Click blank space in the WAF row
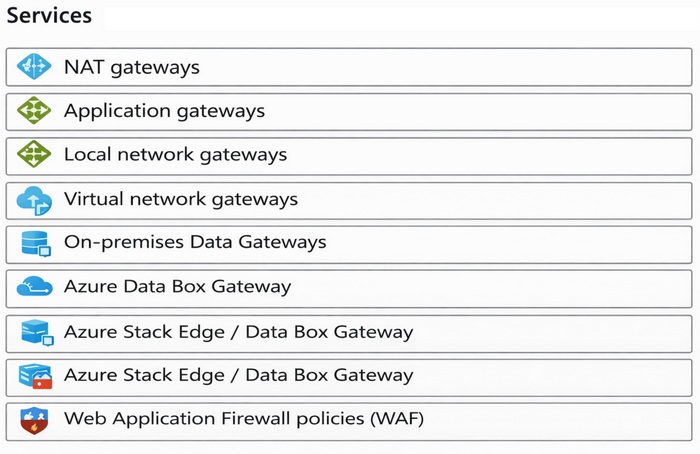The height and width of the screenshot is (454, 700). 558,422
